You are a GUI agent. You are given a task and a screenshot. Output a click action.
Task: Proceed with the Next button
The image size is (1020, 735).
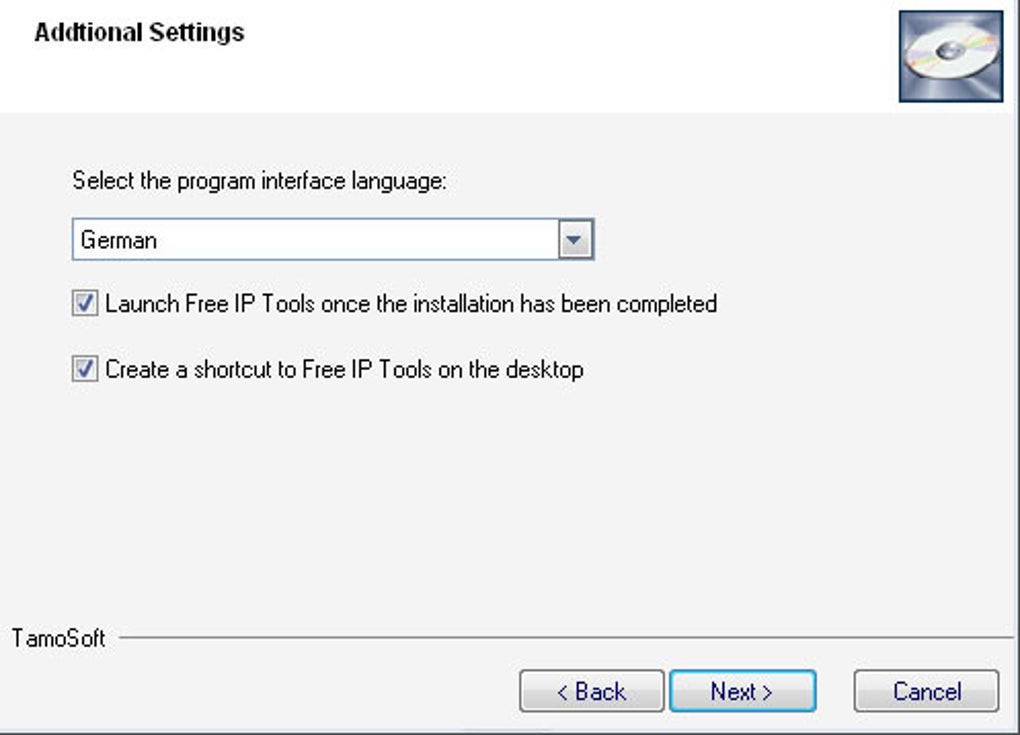(x=742, y=691)
